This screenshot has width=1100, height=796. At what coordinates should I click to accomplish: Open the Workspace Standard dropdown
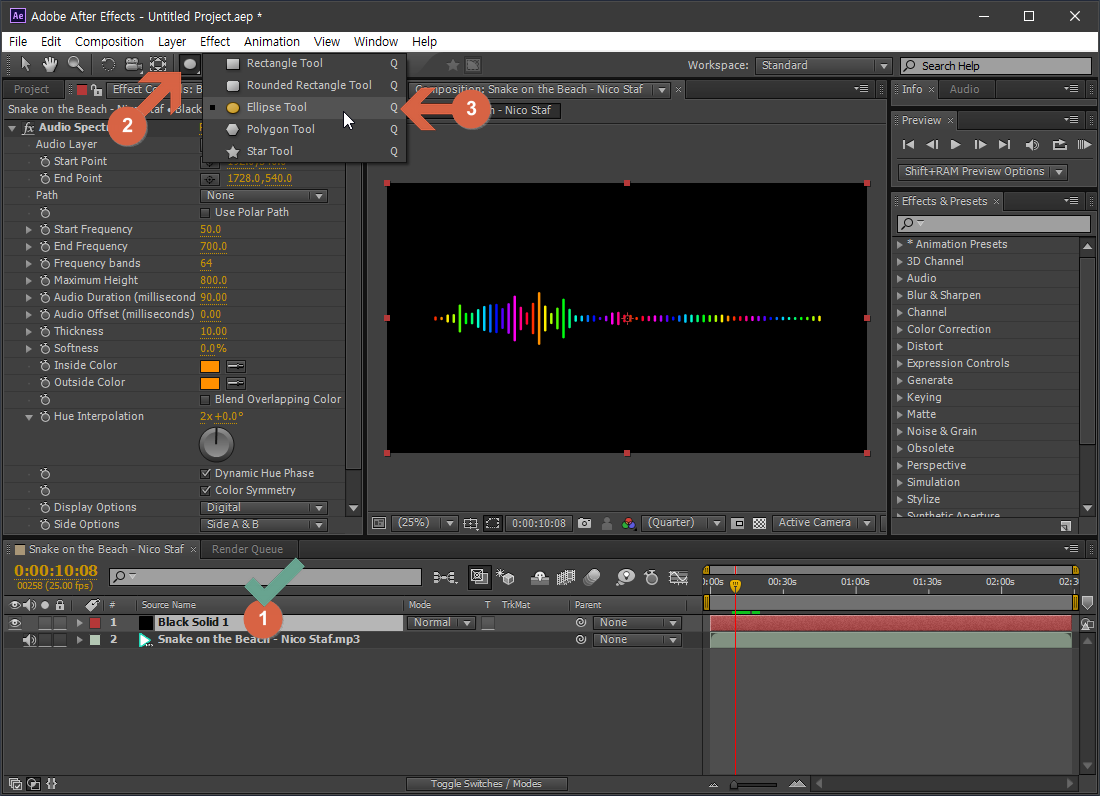tap(823, 65)
